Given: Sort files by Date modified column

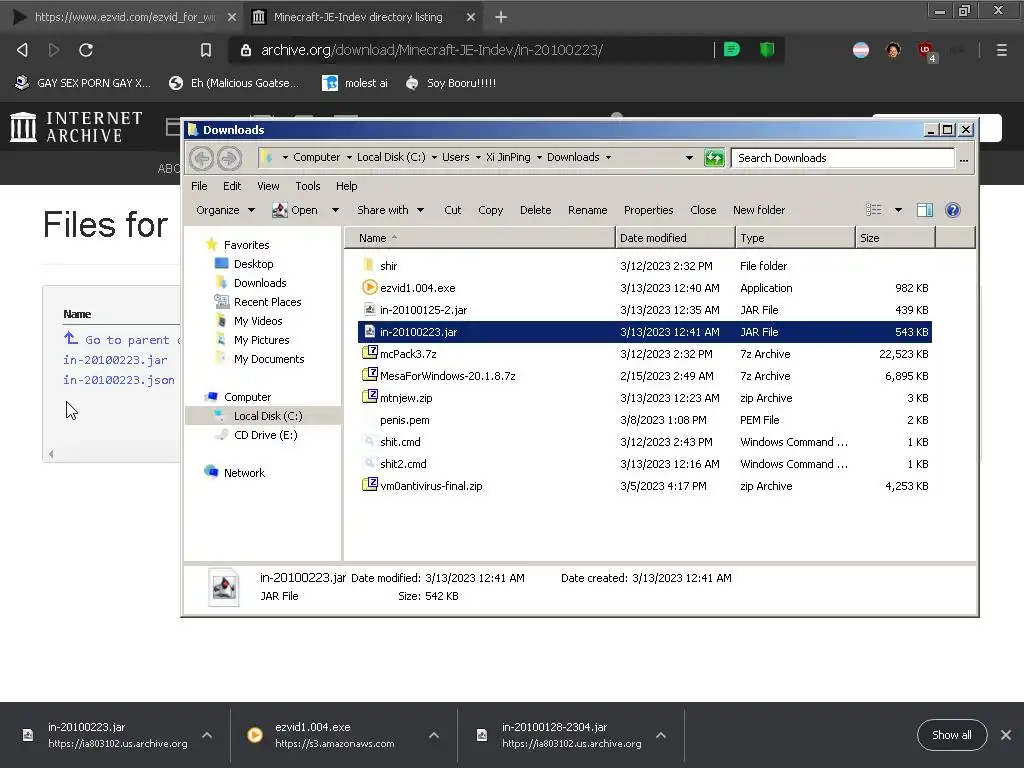Looking at the screenshot, I should 675,238.
